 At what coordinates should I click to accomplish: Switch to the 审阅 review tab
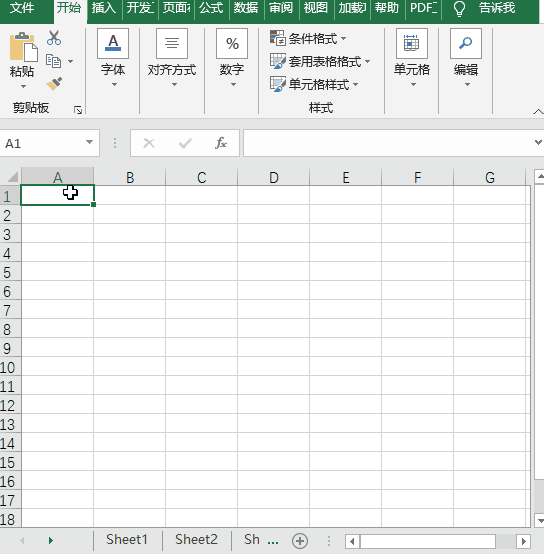[x=281, y=8]
